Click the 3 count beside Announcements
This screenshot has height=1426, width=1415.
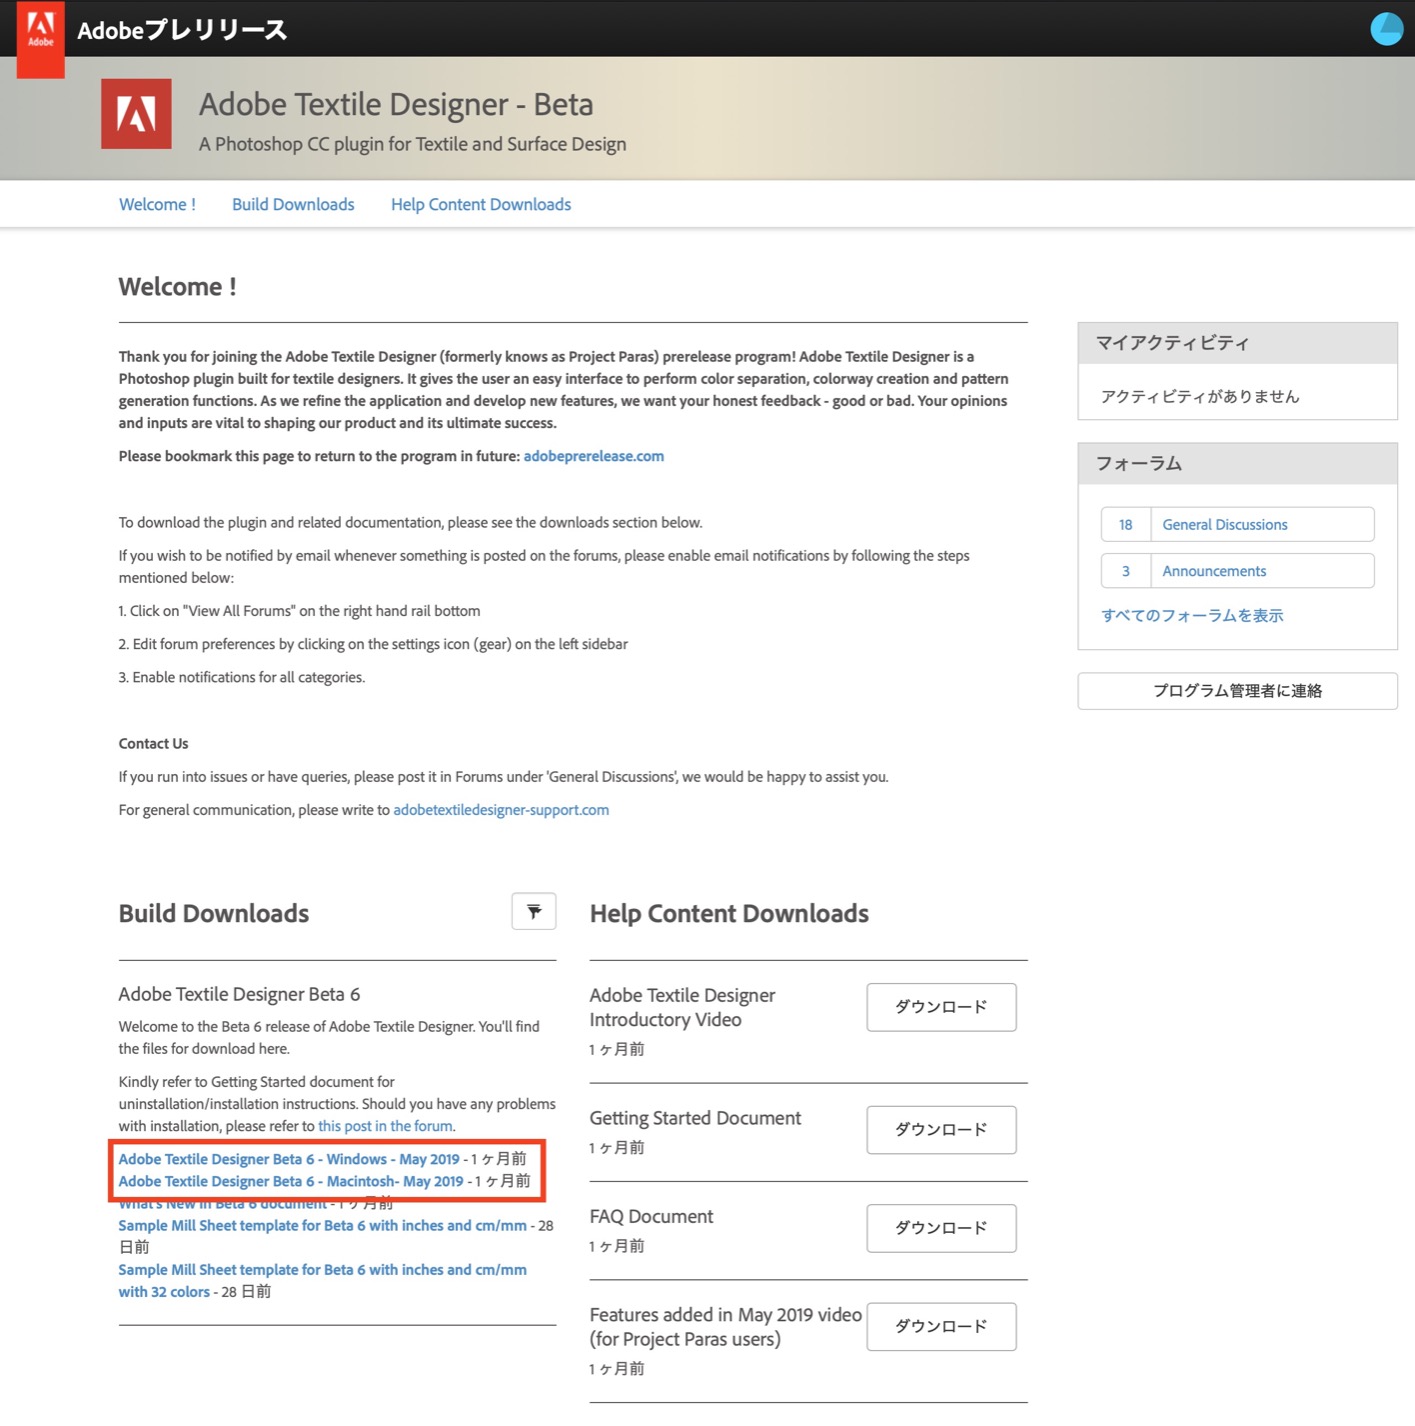click(1126, 571)
